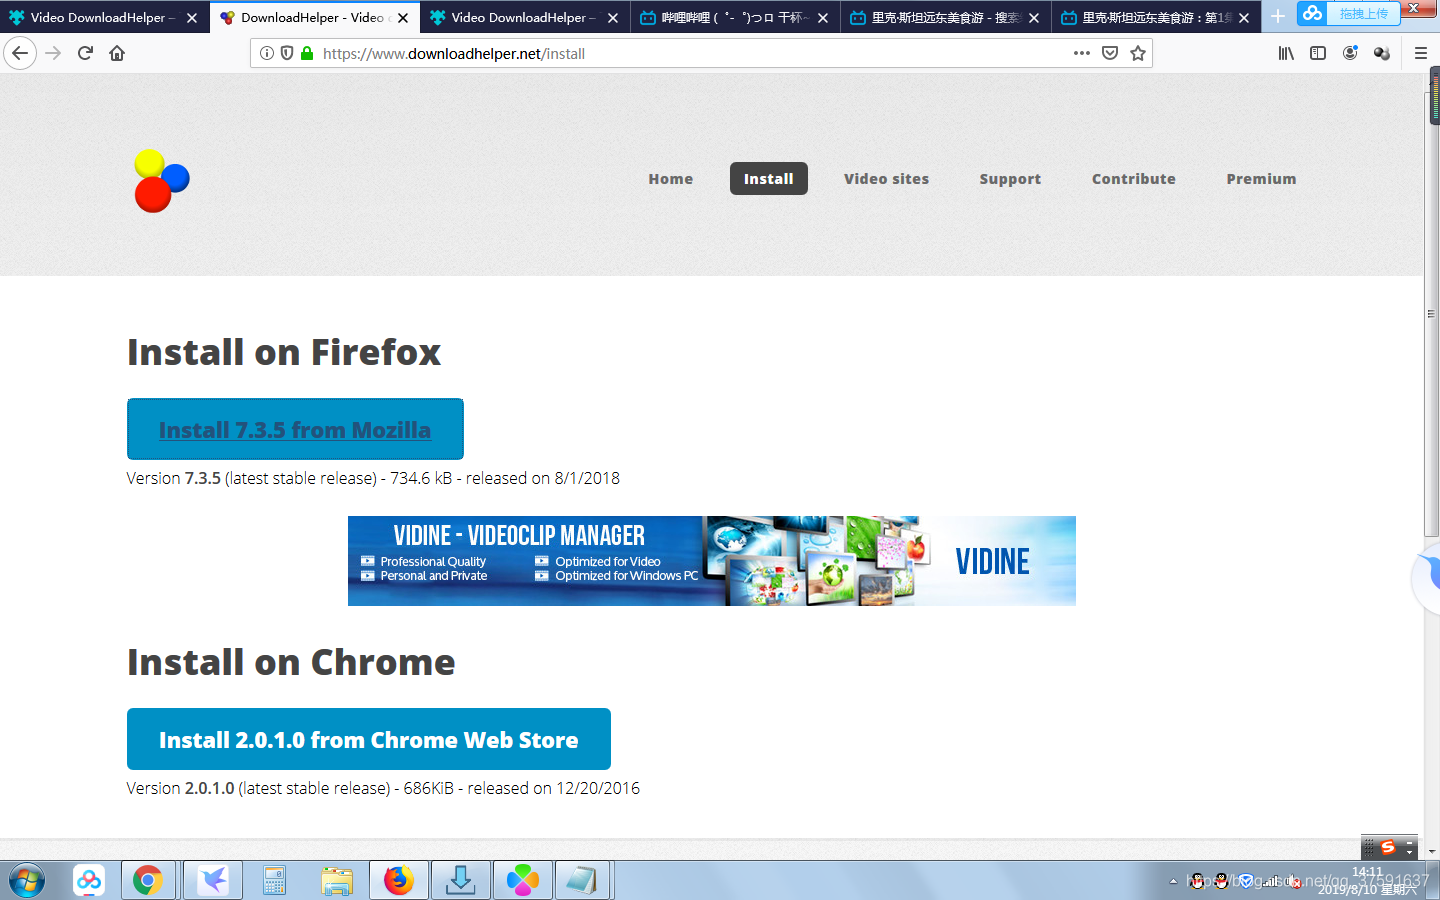The image size is (1440, 900).
Task: Go back to the previous page
Action: point(20,53)
